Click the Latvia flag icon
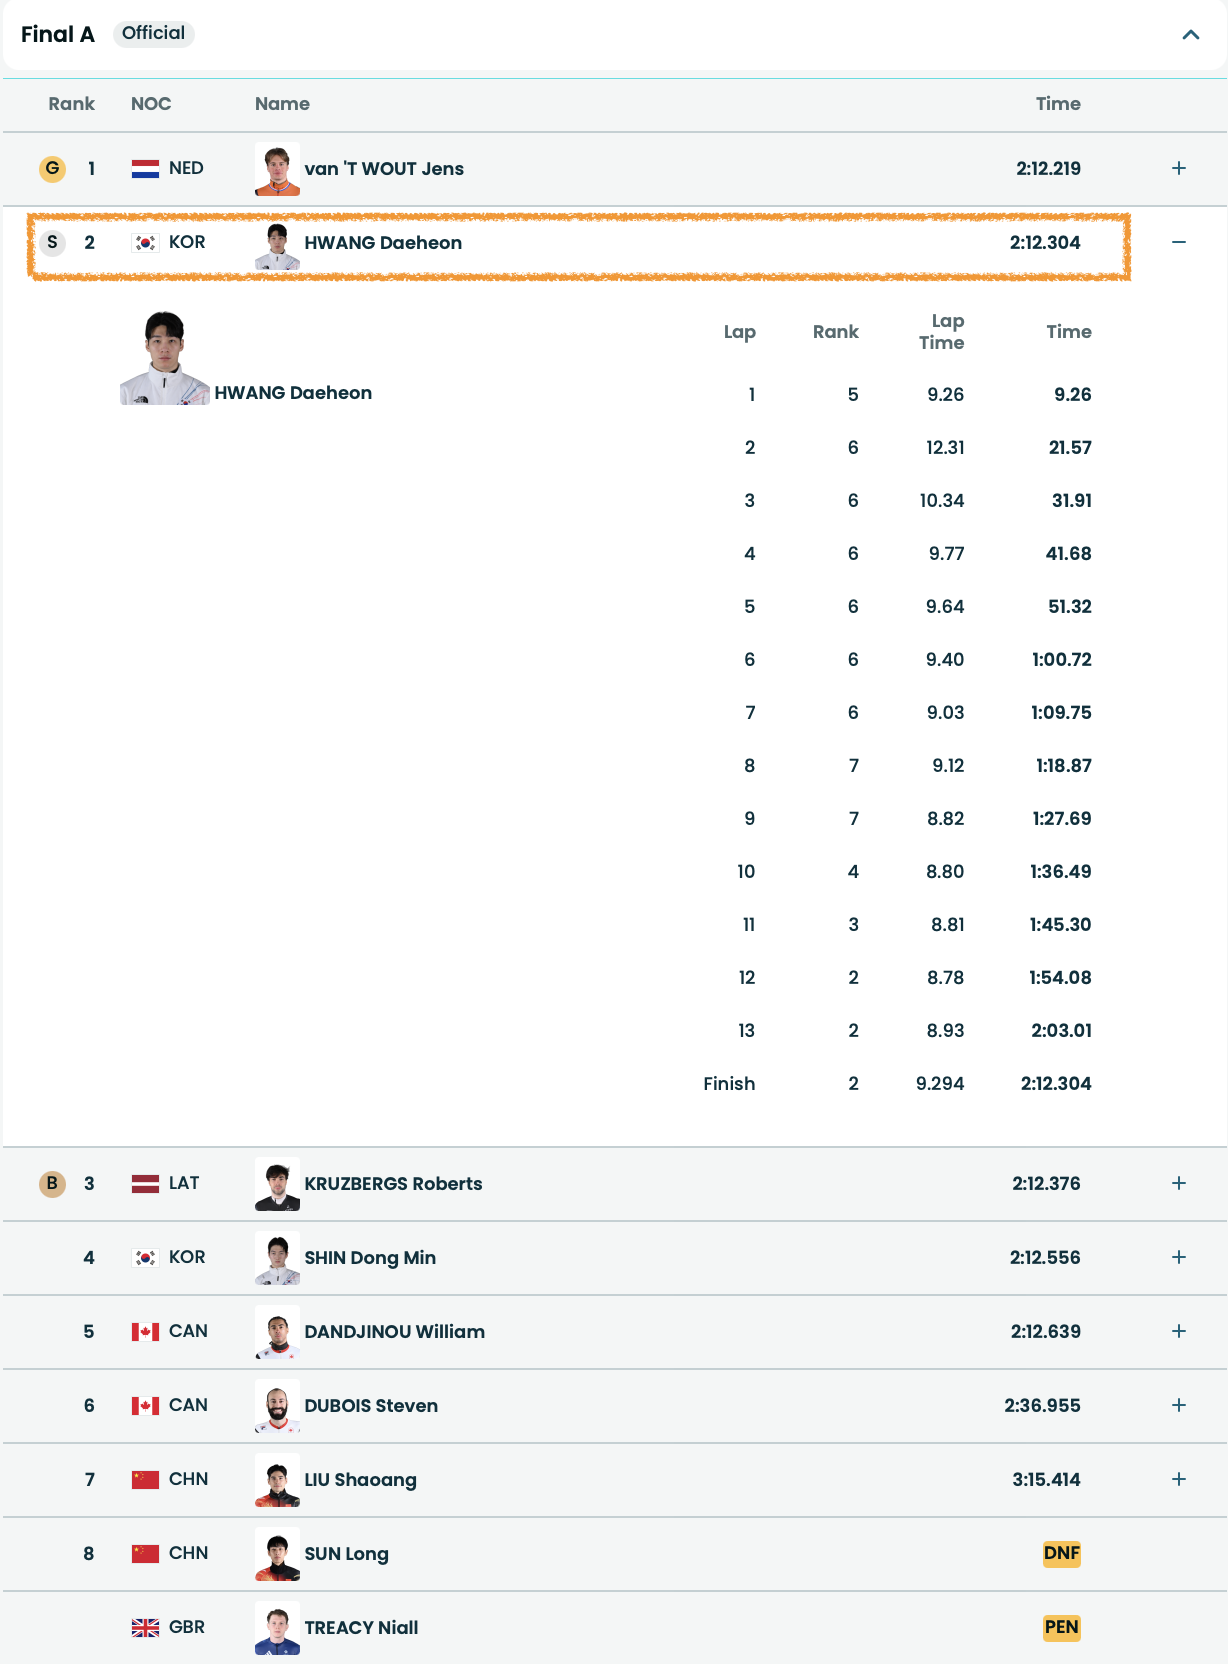The width and height of the screenshot is (1228, 1664). click(x=145, y=1184)
